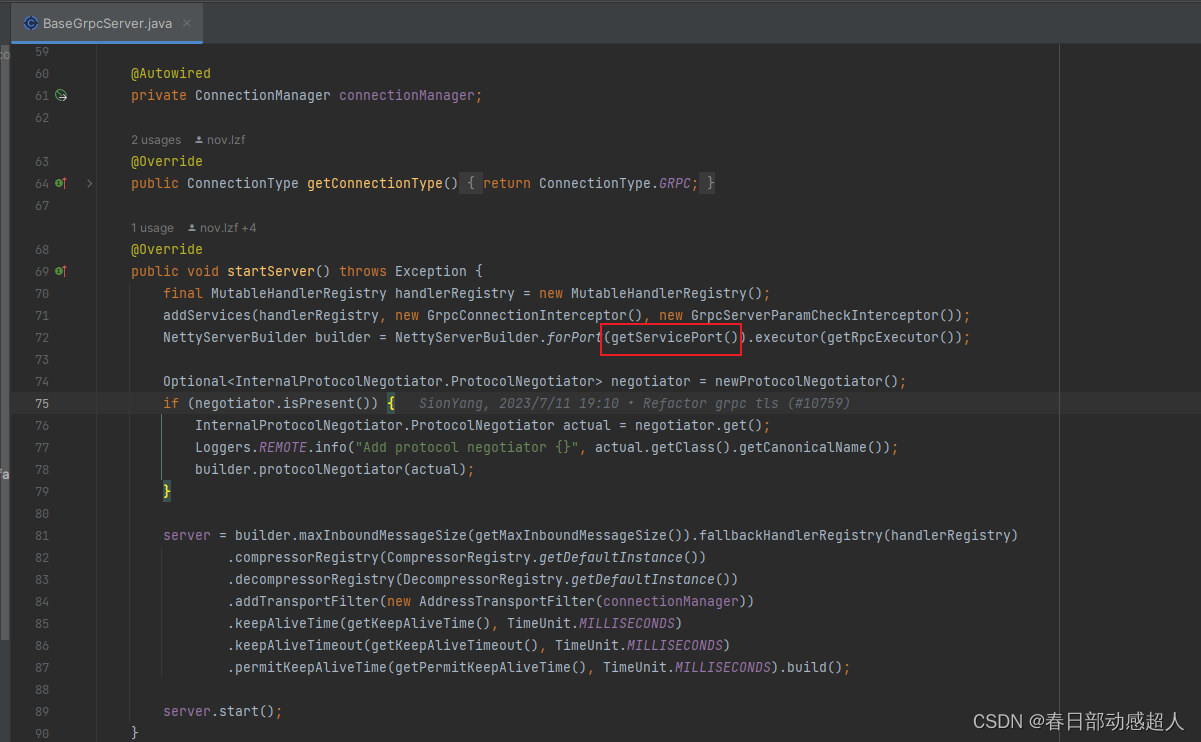Click line number 75 in the gutter

coord(41,404)
